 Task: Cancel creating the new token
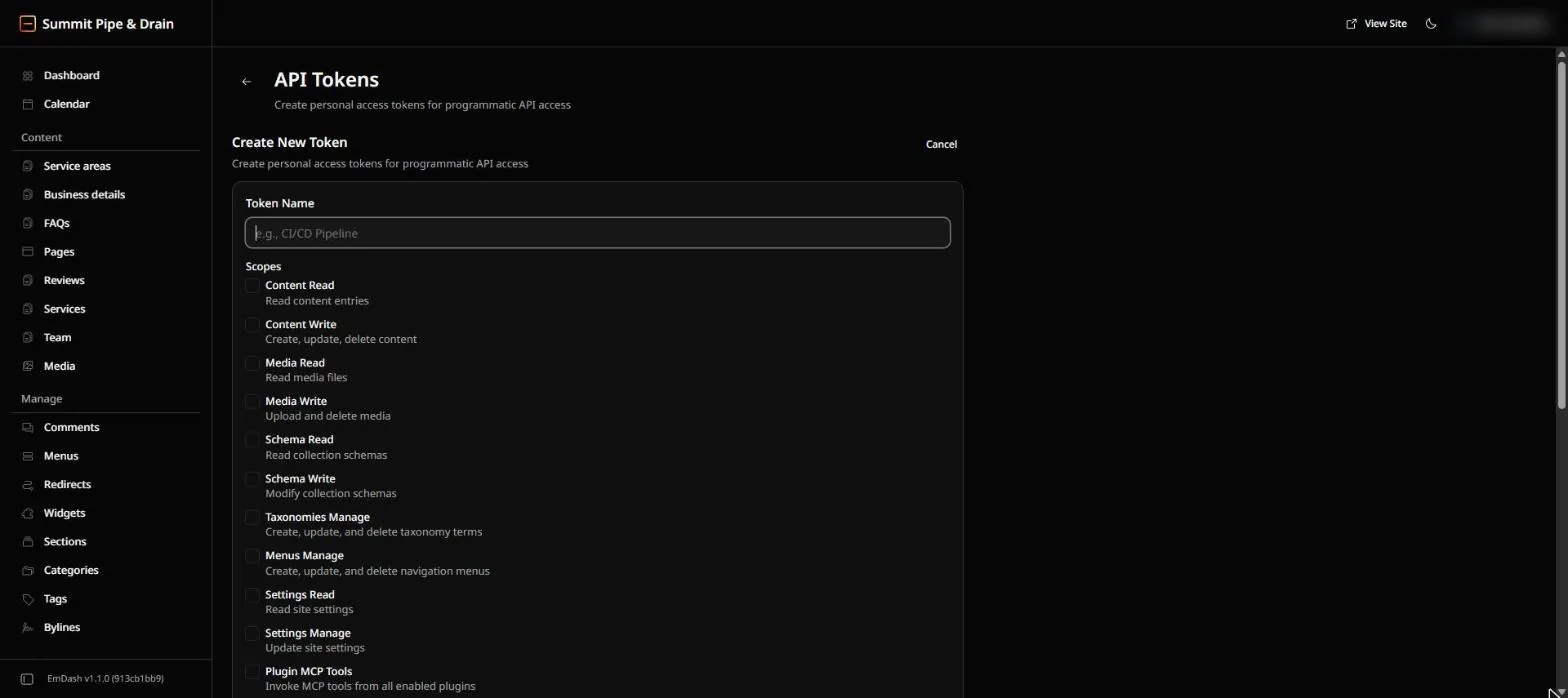(941, 145)
